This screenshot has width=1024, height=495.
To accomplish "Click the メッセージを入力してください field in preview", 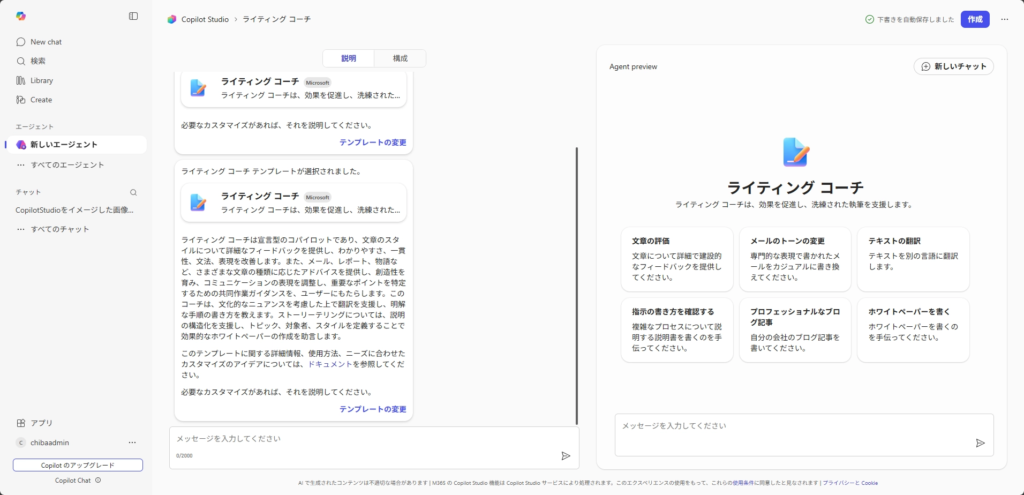I will pos(790,427).
